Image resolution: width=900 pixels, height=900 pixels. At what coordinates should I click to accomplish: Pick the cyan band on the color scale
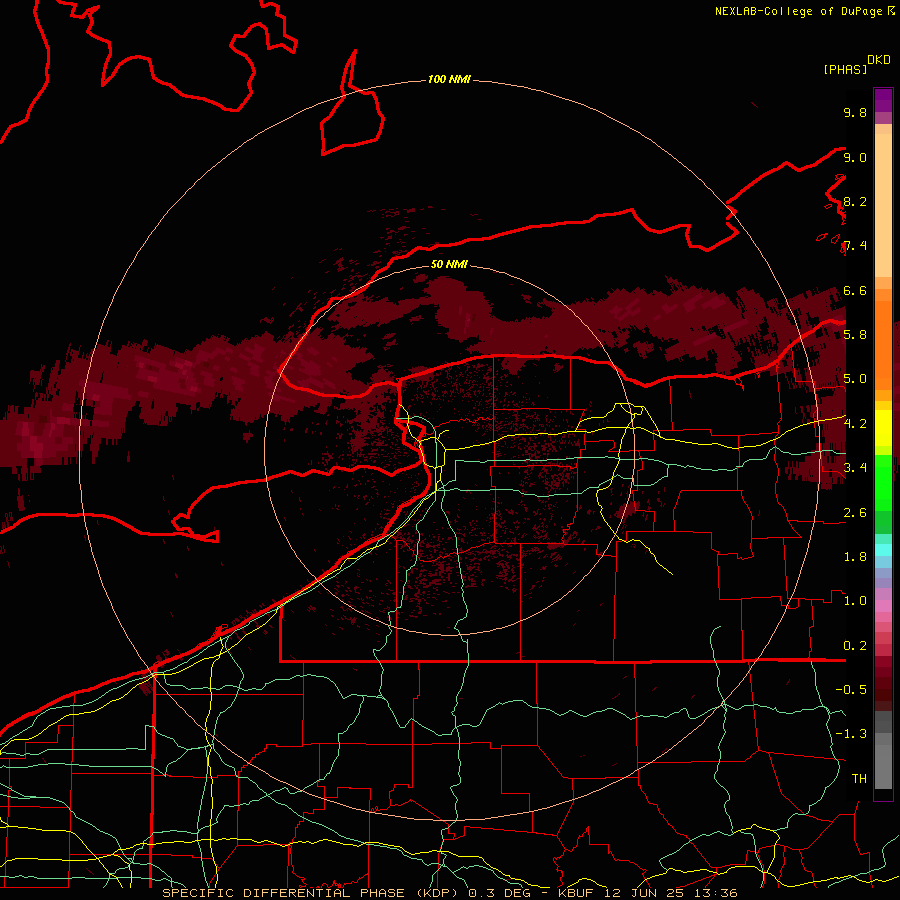click(x=883, y=549)
